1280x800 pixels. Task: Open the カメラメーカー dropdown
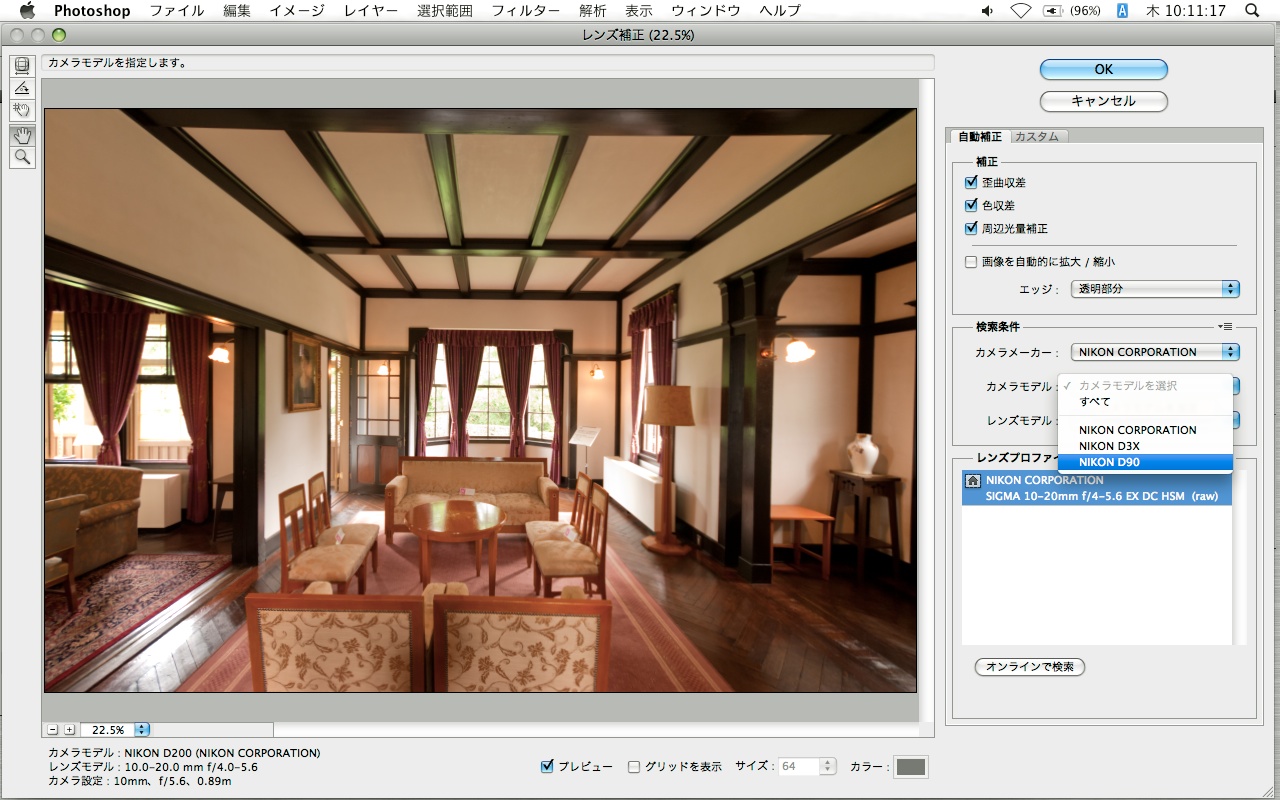[1154, 352]
